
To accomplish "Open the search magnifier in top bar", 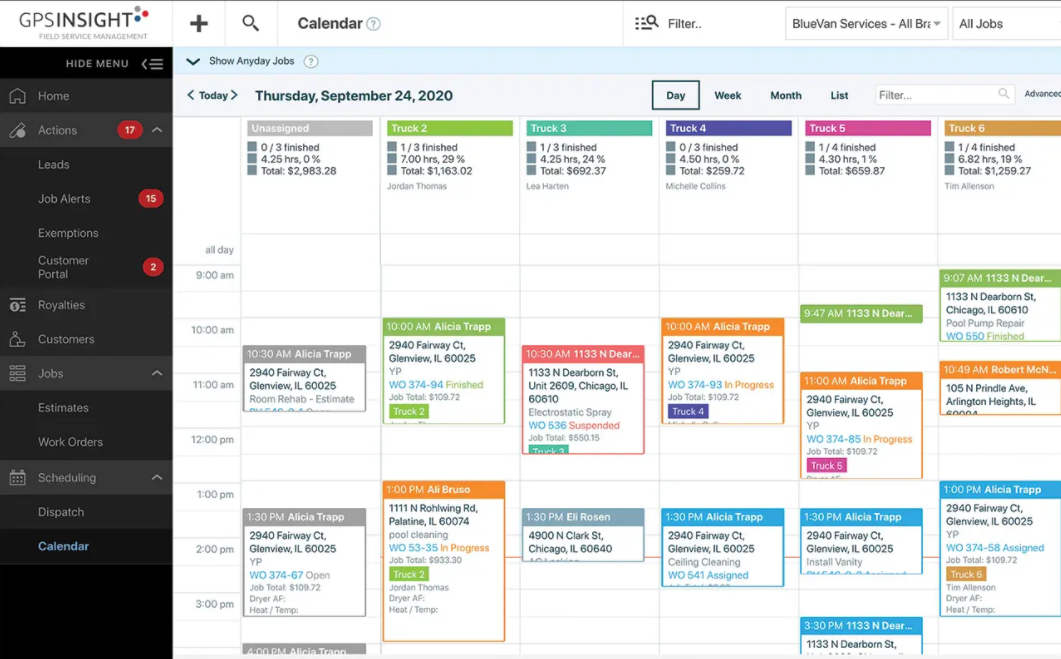I will pyautogui.click(x=250, y=23).
